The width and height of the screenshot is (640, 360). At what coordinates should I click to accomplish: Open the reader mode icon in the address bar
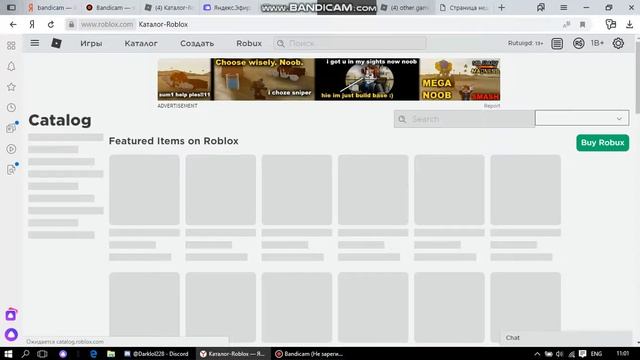point(567,24)
